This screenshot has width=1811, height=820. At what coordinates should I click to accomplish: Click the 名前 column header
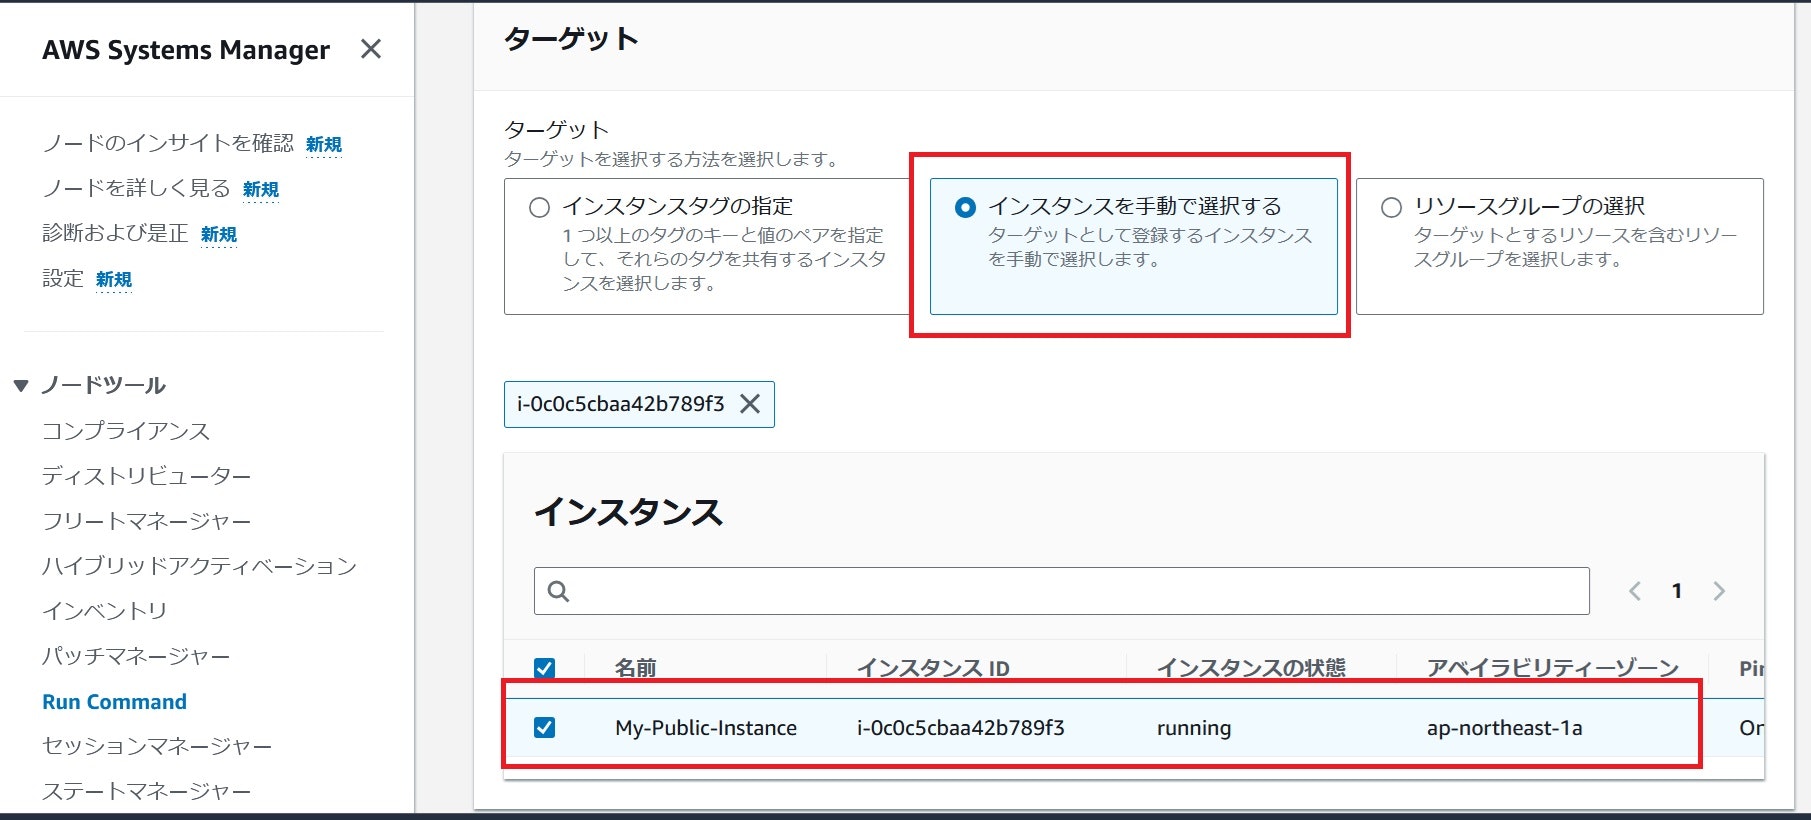point(636,668)
